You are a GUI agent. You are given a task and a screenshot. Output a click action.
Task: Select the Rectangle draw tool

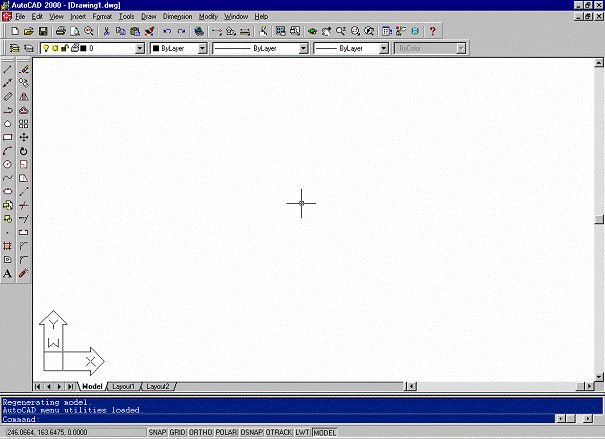pyautogui.click(x=8, y=136)
